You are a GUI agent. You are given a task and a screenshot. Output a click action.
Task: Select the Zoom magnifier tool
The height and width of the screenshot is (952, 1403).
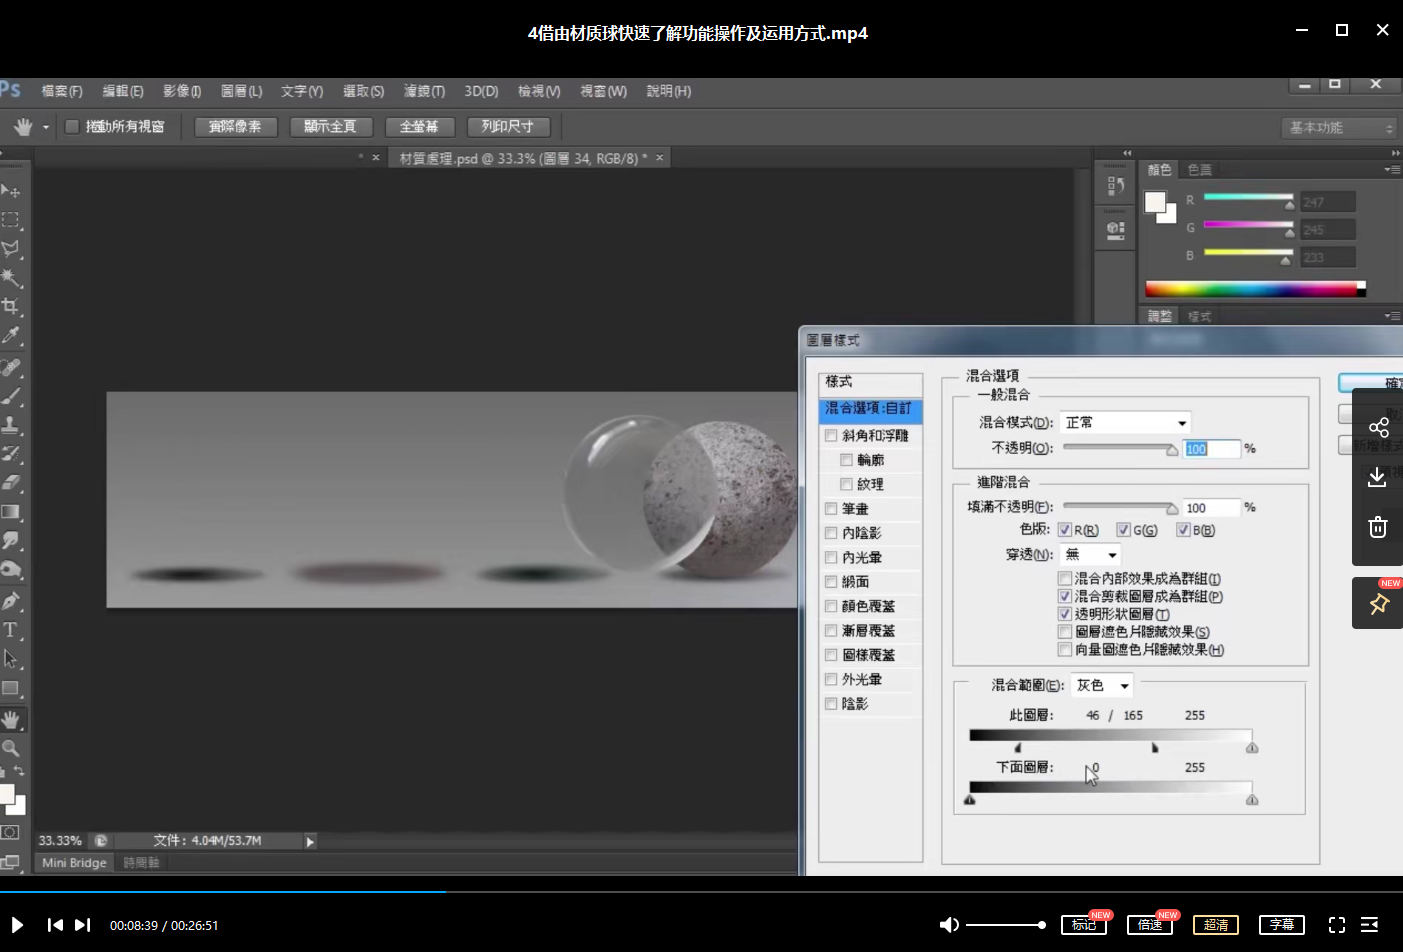11,748
